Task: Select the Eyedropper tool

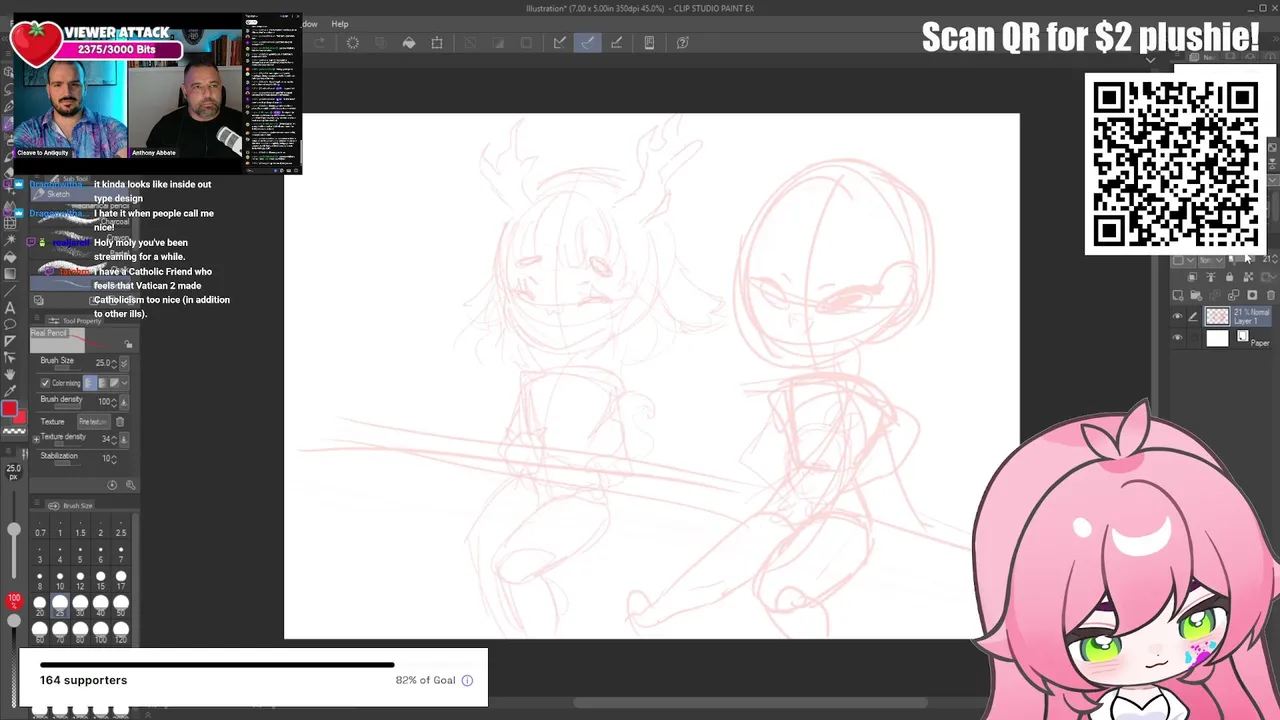Action: [x=10, y=390]
